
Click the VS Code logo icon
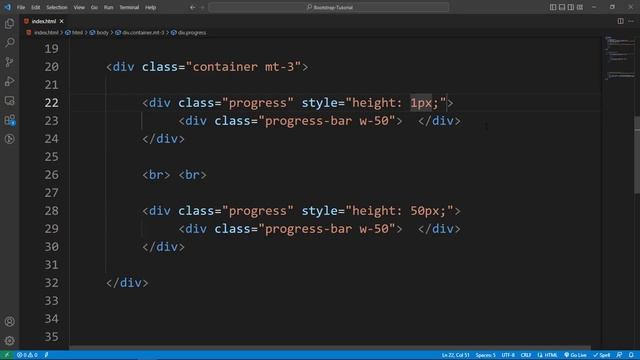click(7, 7)
